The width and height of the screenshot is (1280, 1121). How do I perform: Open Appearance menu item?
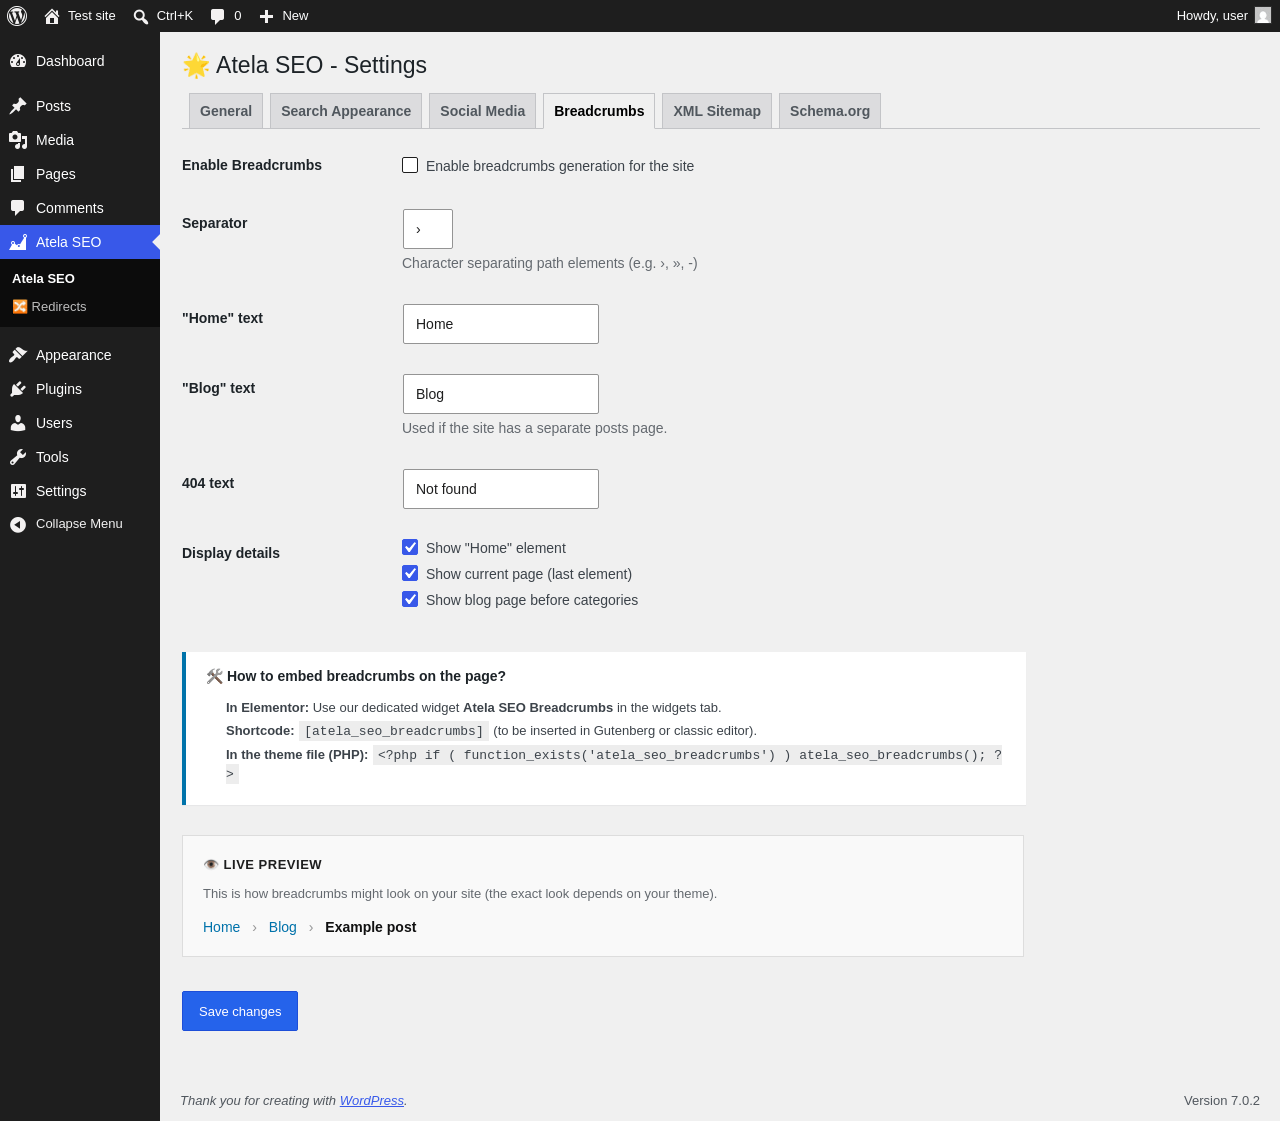point(80,355)
